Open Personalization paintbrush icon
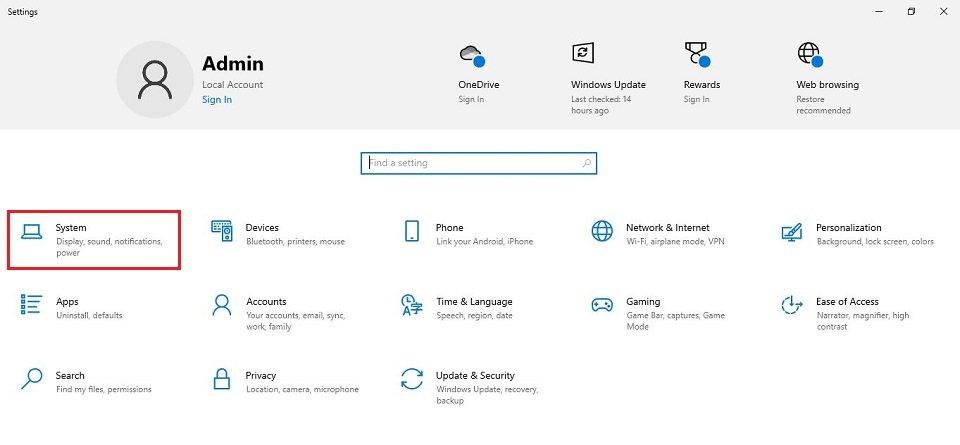The width and height of the screenshot is (960, 445). [x=792, y=232]
